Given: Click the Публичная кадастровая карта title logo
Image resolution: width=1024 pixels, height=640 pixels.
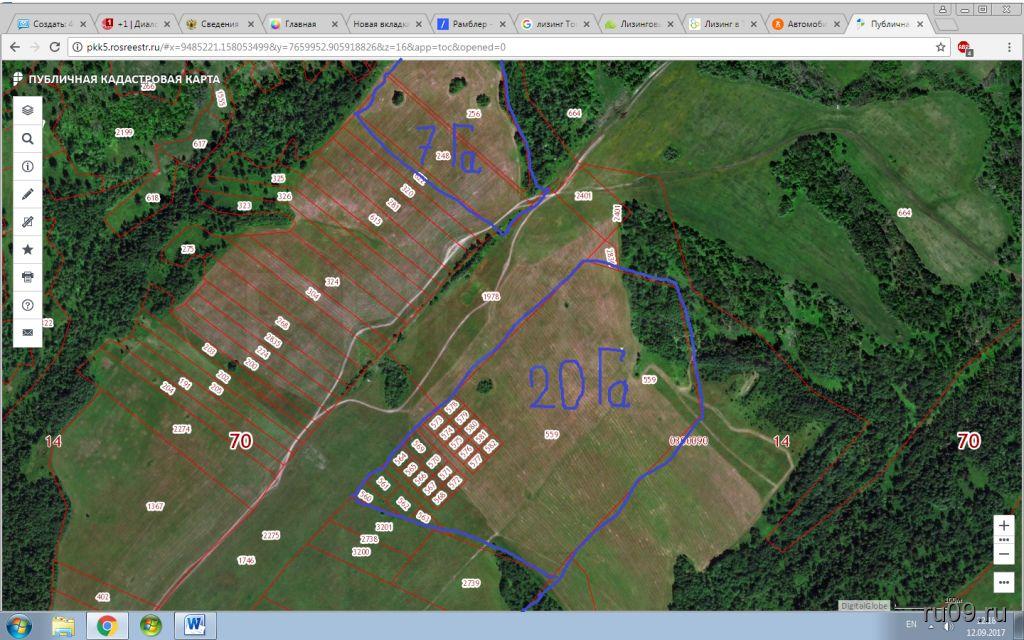Looking at the screenshot, I should pyautogui.click(x=116, y=79).
